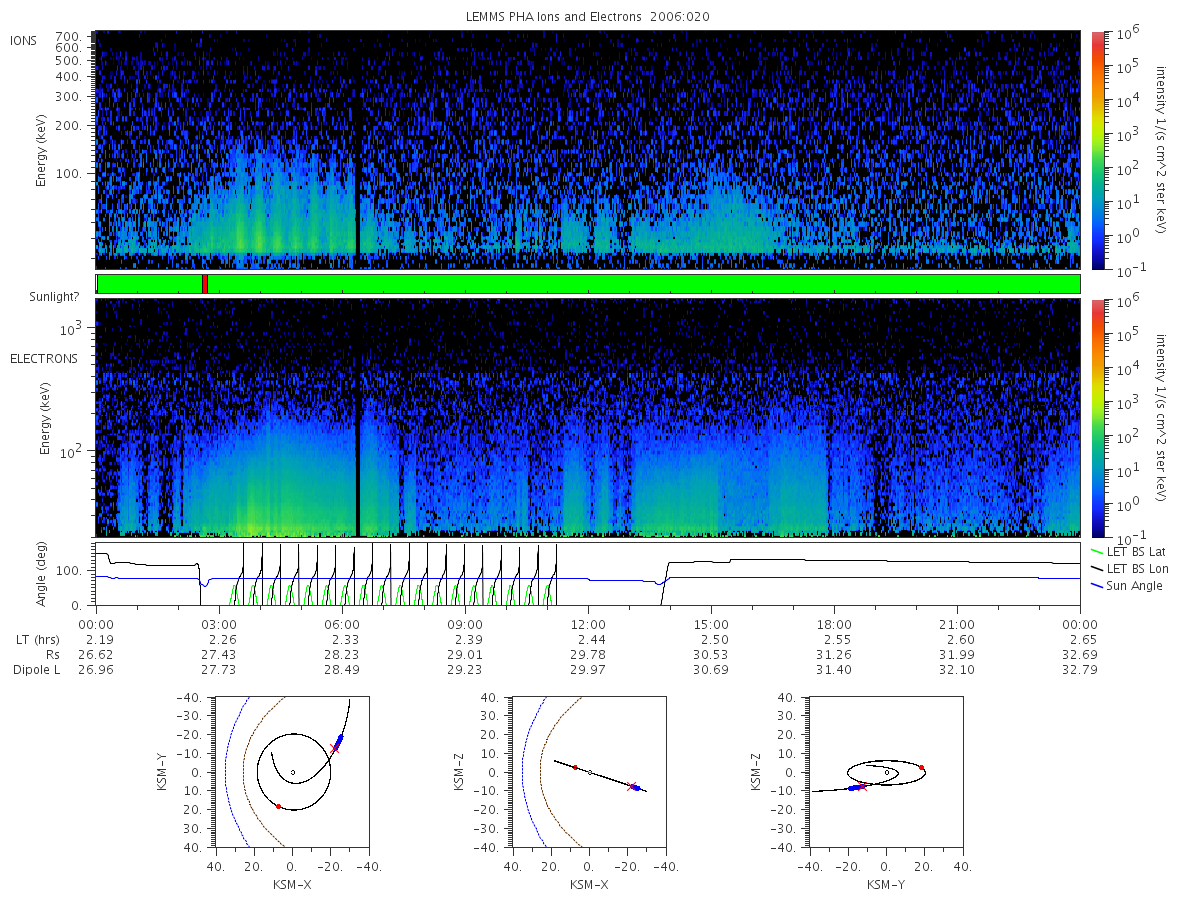Click the '06:00' time tick label
The height and width of the screenshot is (900, 1200).
click(342, 624)
